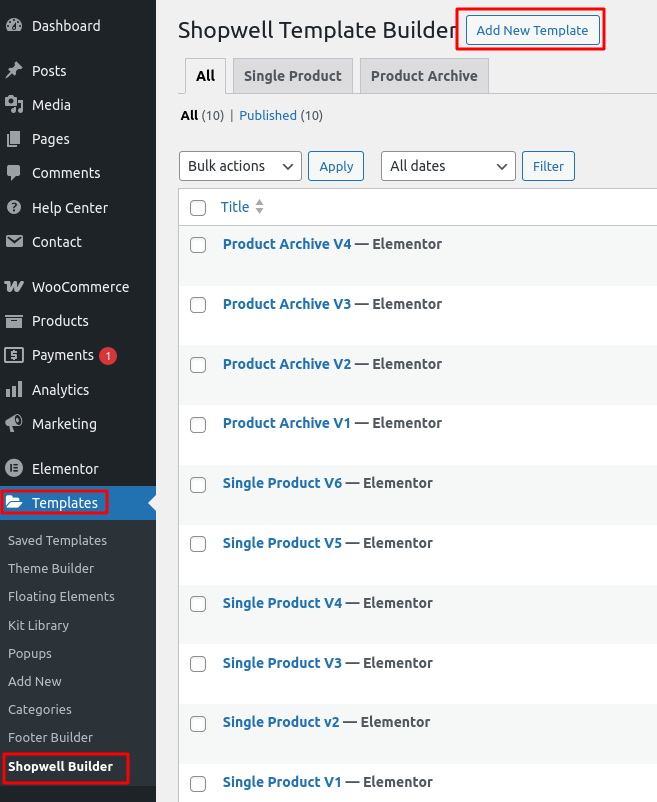Open Single Product V4 template

(282, 603)
